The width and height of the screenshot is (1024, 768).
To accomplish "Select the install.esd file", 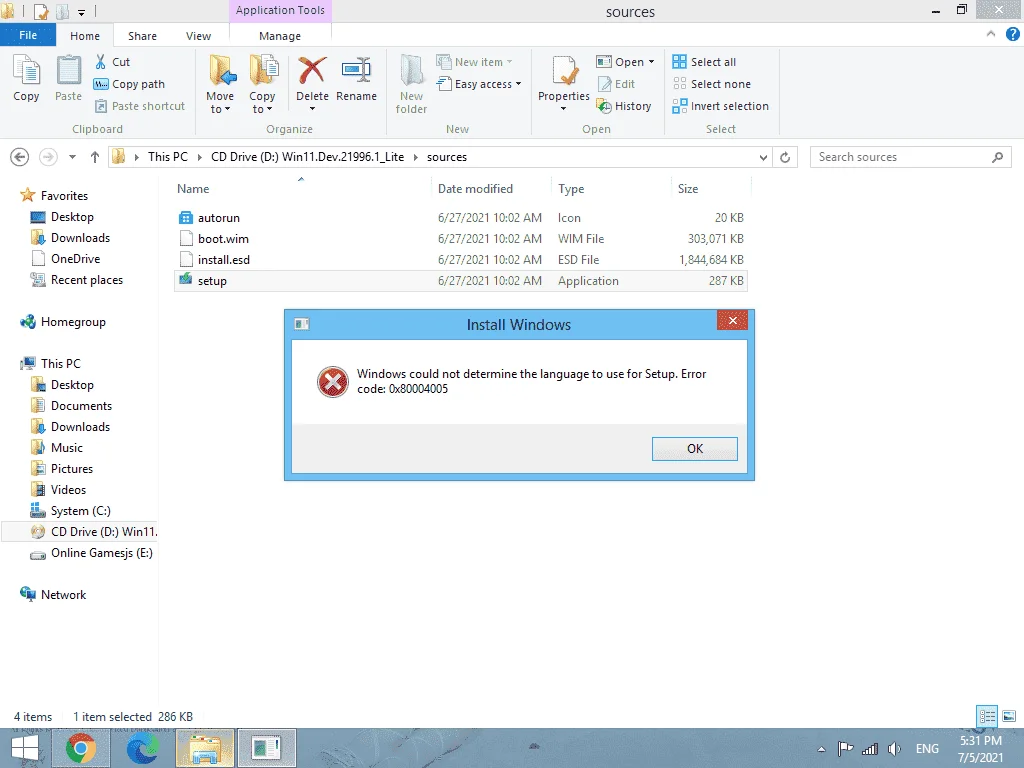I will point(460,259).
